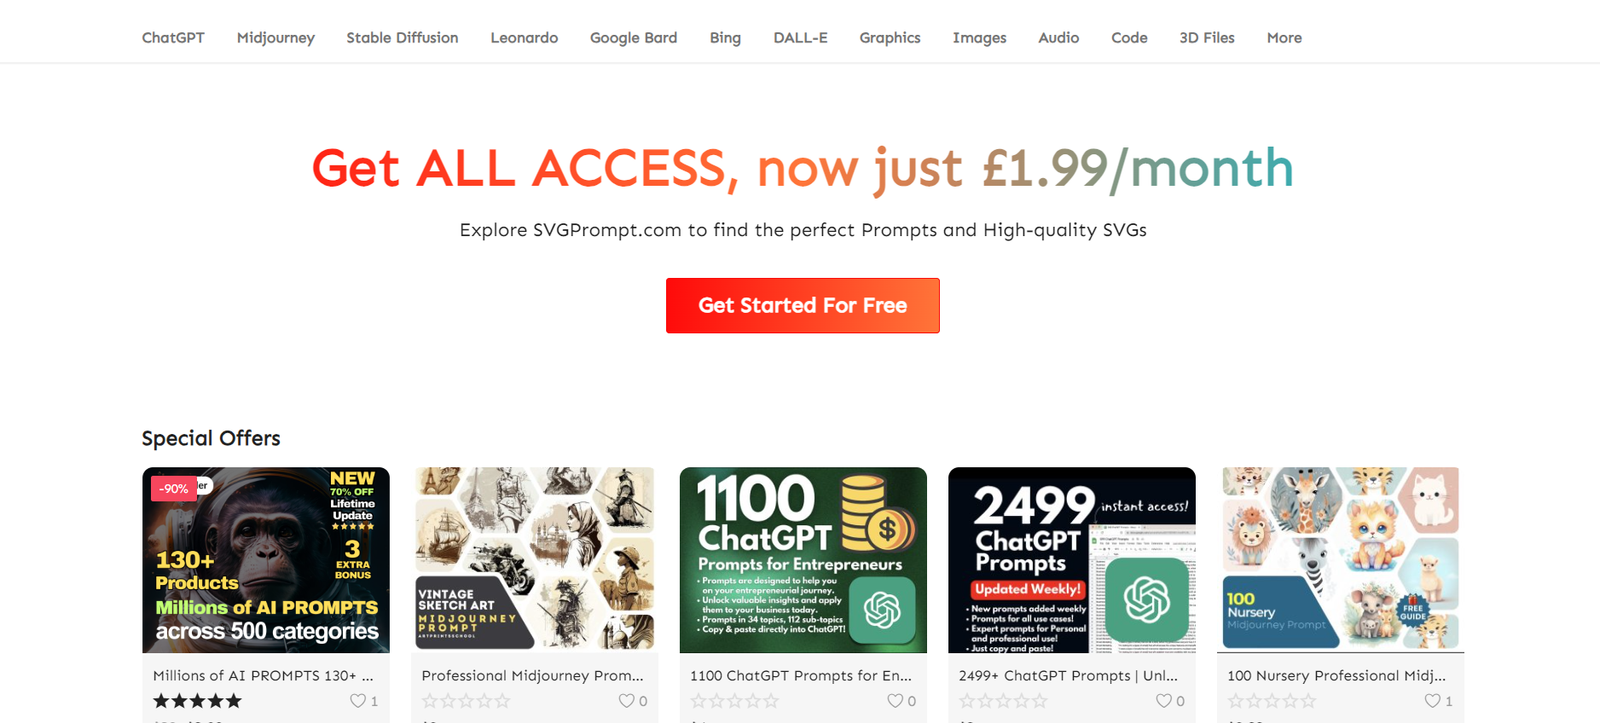This screenshot has width=1600, height=723.
Task: Open the 3D Files category
Action: pyautogui.click(x=1207, y=38)
